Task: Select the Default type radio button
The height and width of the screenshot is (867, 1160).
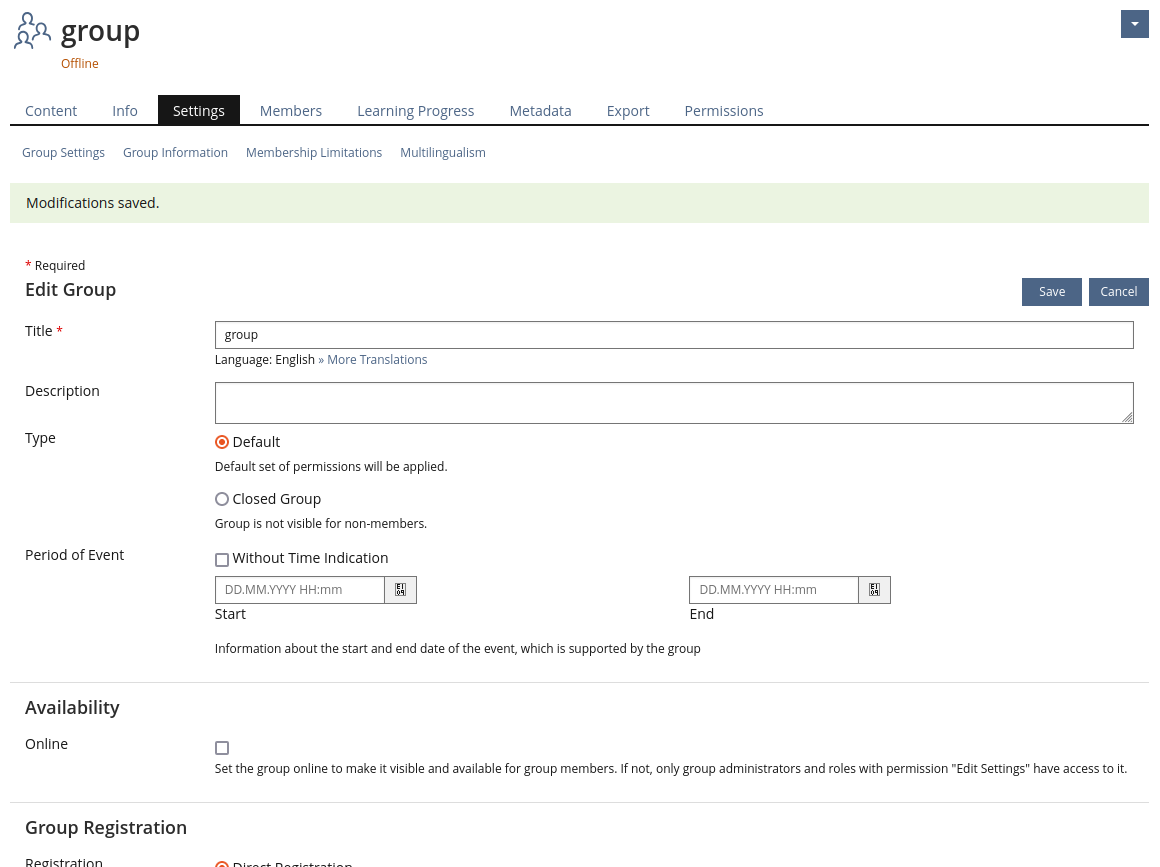Action: click(222, 442)
